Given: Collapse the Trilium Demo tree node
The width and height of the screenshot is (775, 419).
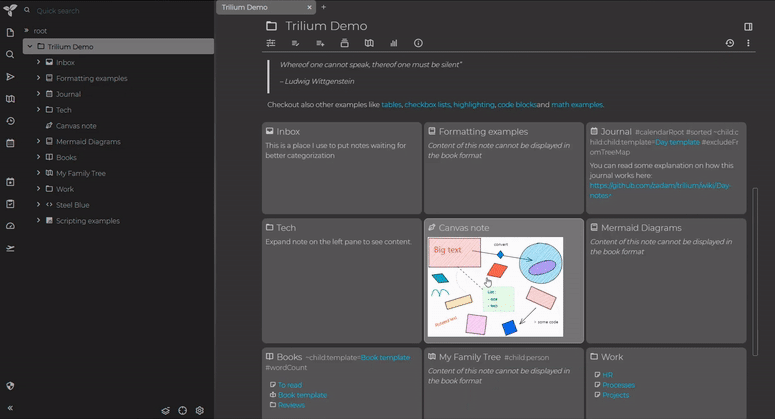Looking at the screenshot, I should coord(28,46).
